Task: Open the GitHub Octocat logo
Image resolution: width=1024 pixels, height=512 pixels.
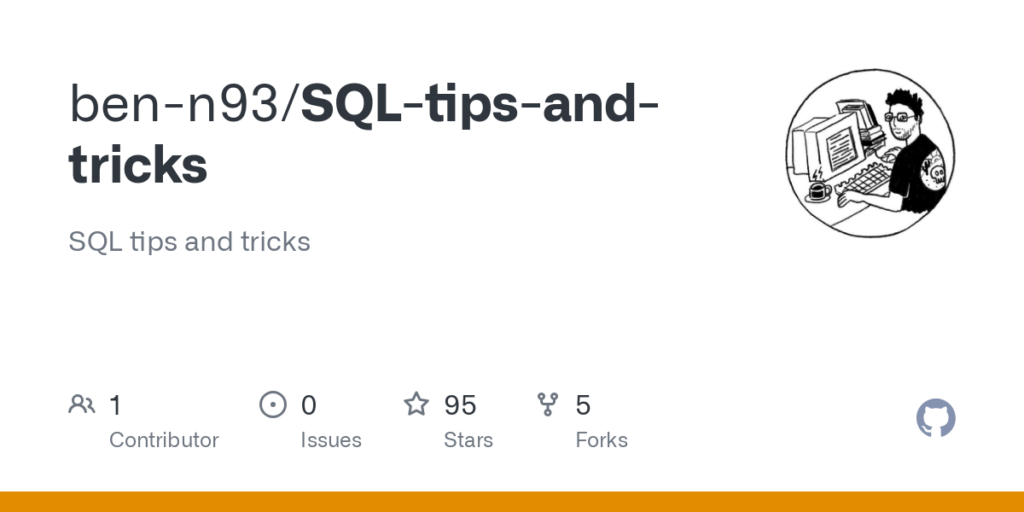Action: coord(936,418)
